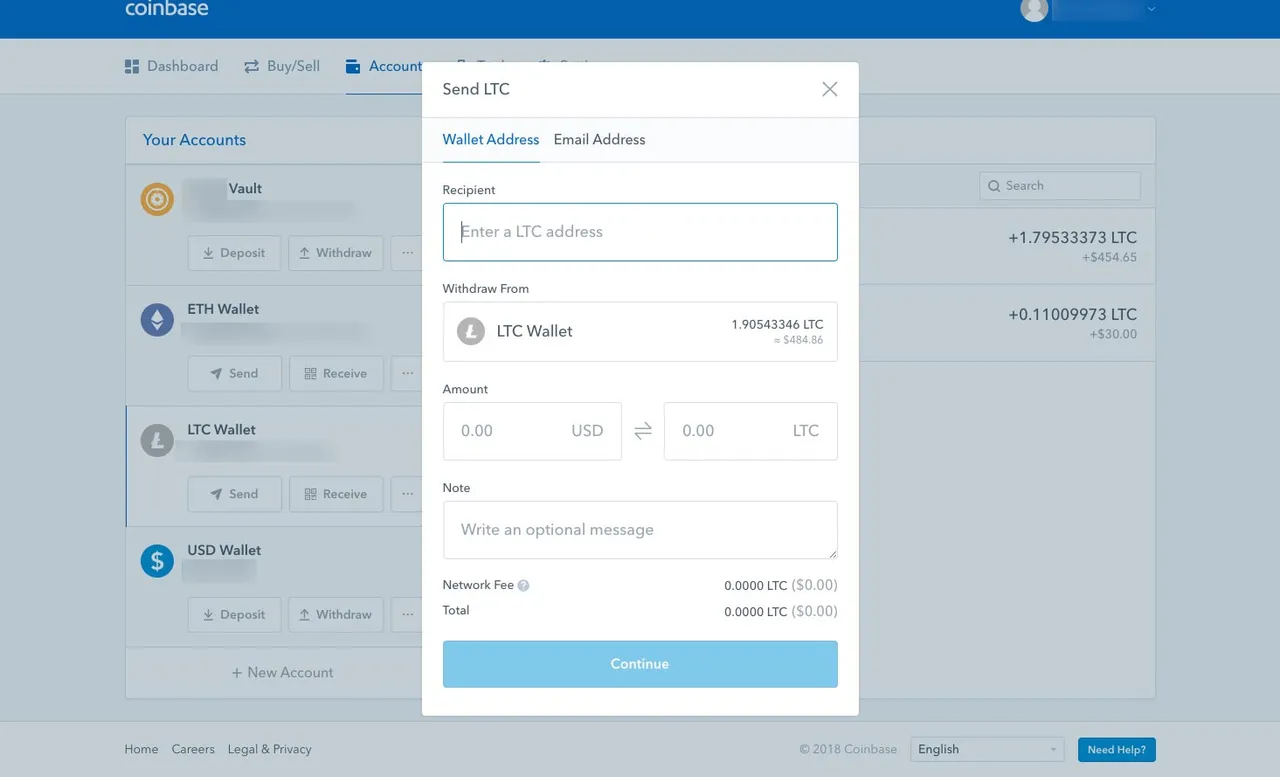This screenshot has width=1280, height=777.
Task: Click the Litecoin icon in Withdraw From
Action: (x=471, y=331)
